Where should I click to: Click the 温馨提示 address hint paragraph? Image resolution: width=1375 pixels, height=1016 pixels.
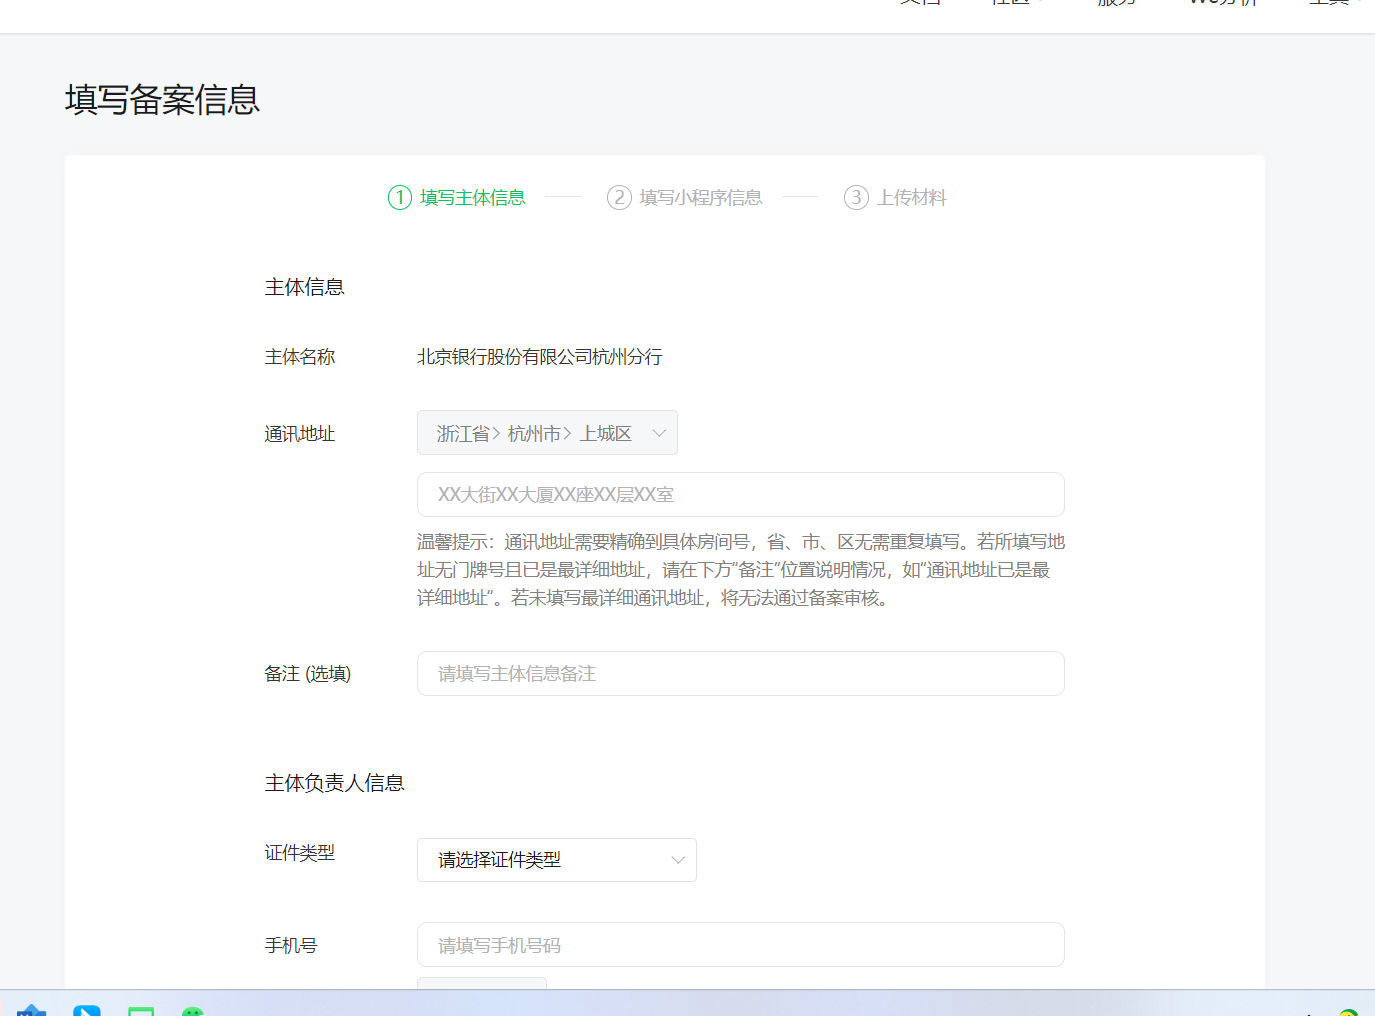click(x=741, y=570)
